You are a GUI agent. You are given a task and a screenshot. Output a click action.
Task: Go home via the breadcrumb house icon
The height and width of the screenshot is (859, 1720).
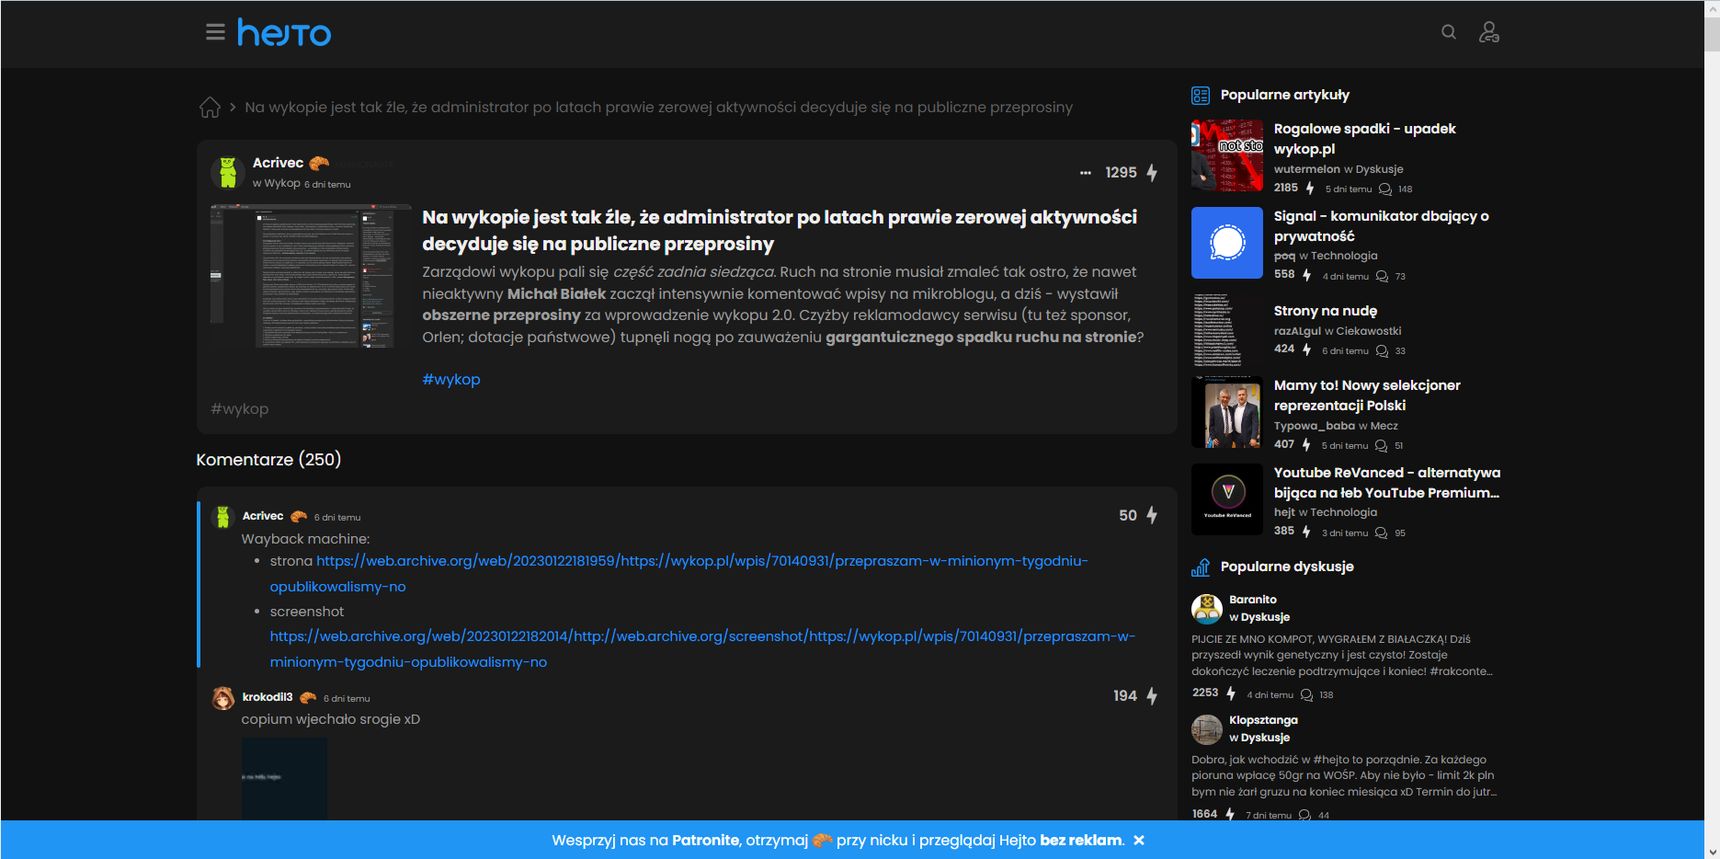[x=209, y=107]
